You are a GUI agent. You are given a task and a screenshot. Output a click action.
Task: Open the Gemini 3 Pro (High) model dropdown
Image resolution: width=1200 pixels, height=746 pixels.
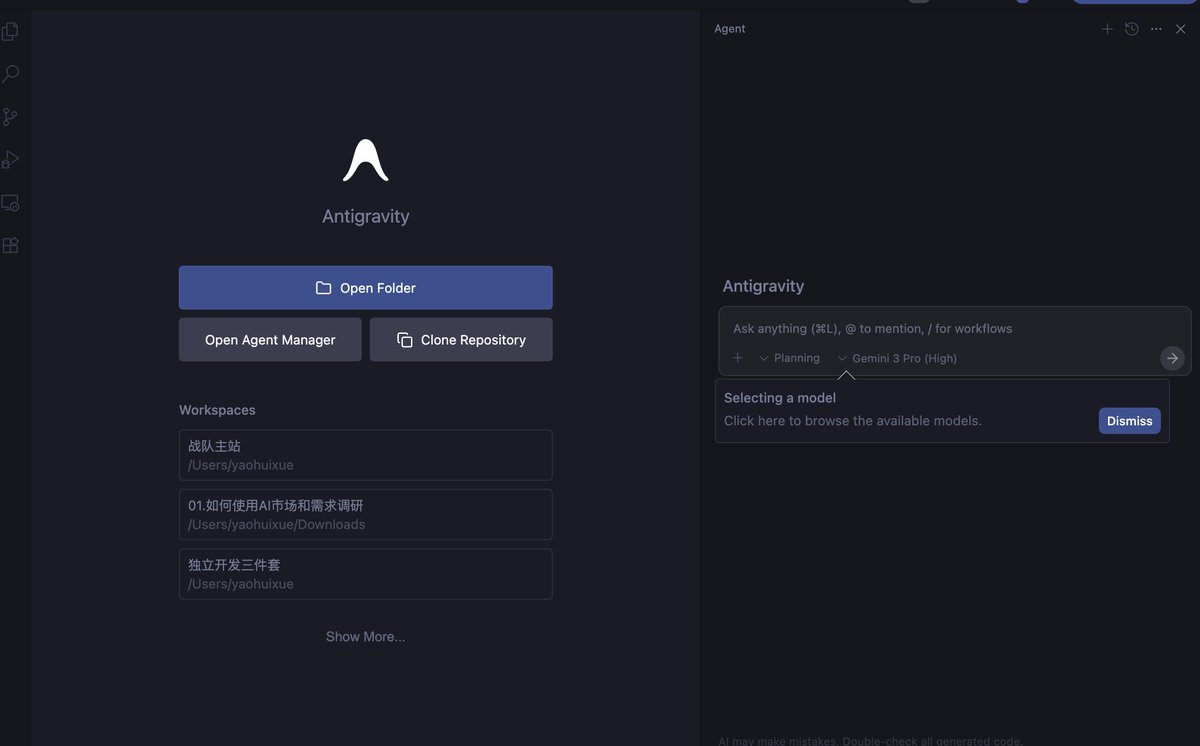[897, 358]
